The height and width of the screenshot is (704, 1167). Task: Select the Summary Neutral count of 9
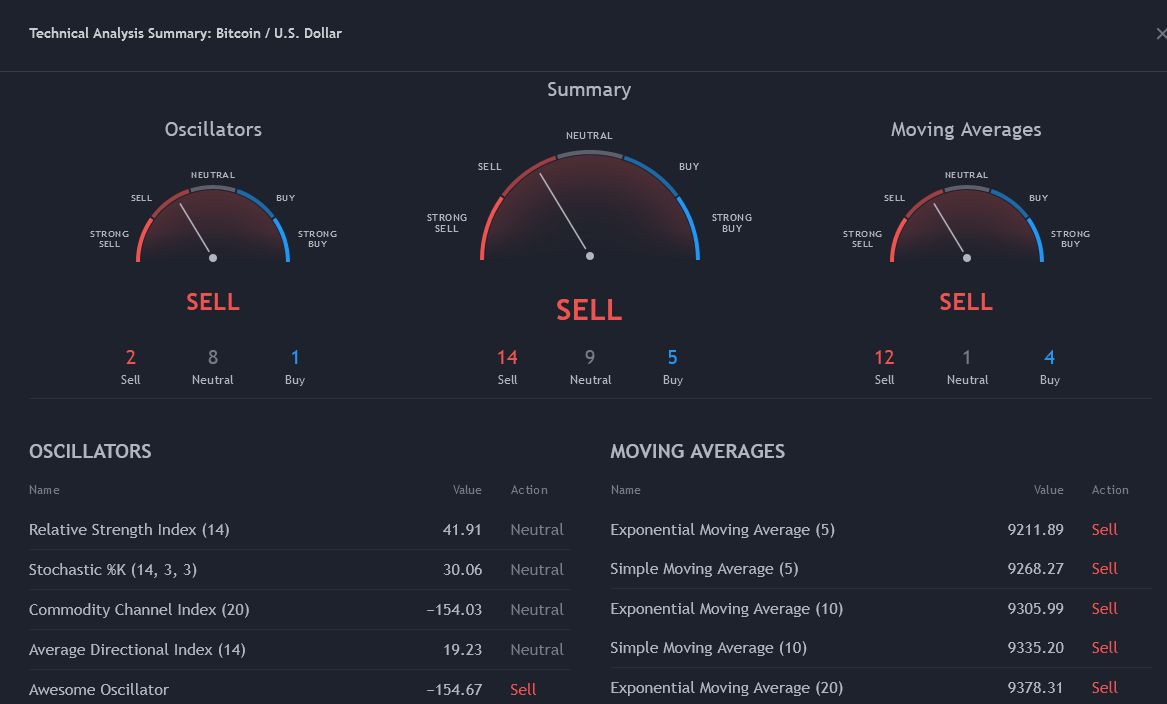click(589, 357)
